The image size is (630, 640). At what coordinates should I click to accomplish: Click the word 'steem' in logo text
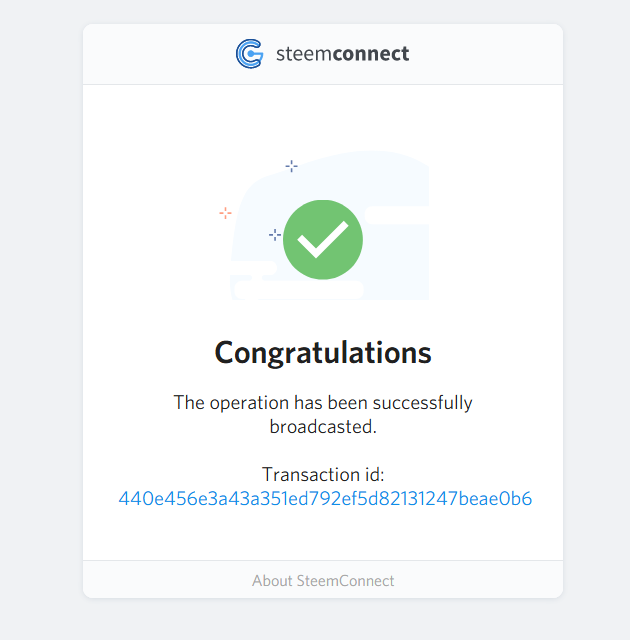click(x=304, y=54)
